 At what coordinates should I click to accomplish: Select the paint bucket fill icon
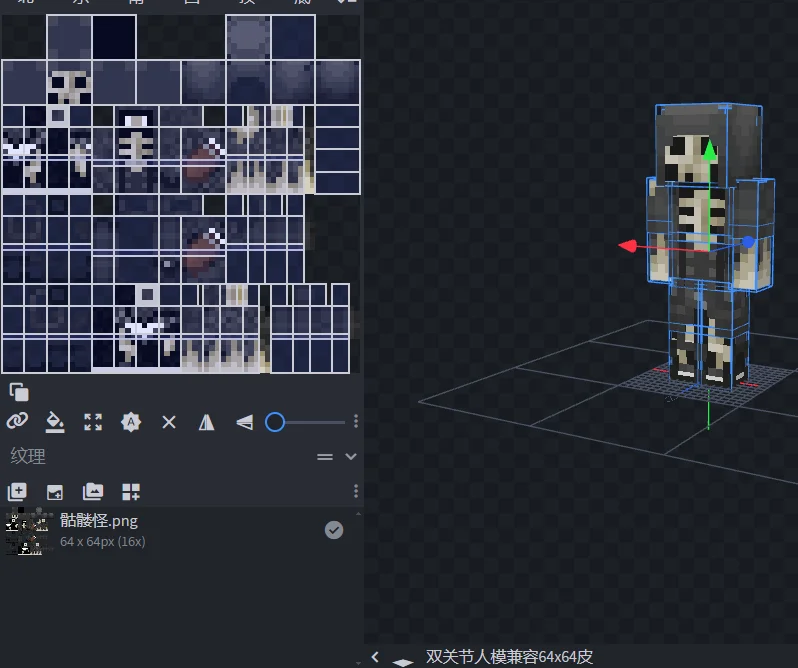tap(55, 422)
